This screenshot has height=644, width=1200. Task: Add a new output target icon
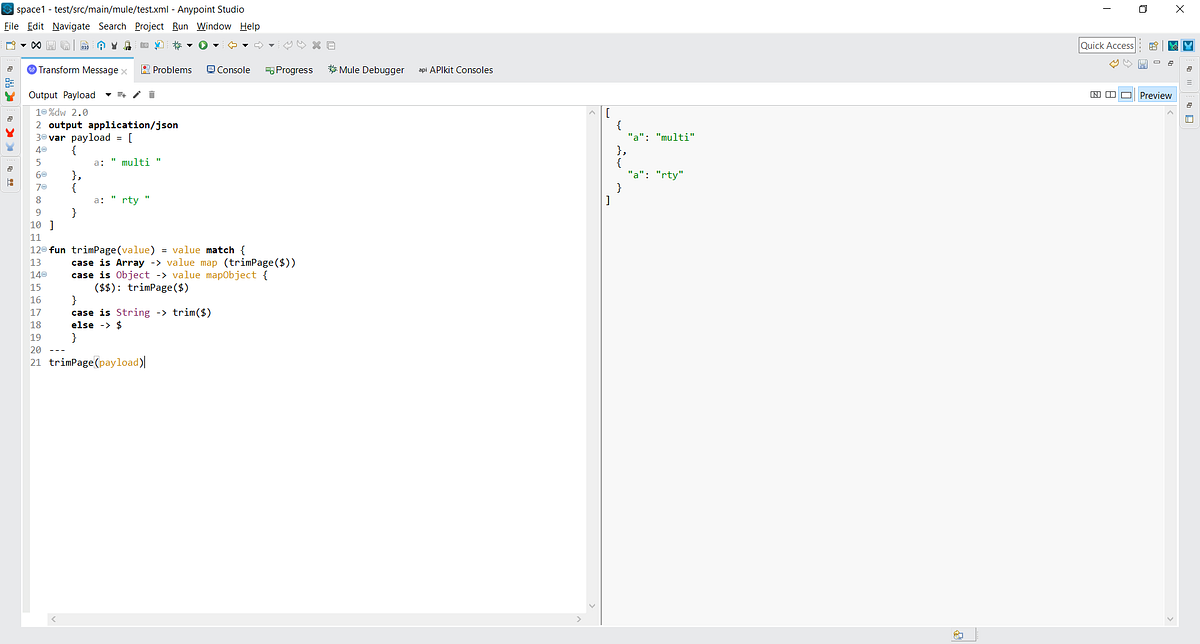(122, 94)
